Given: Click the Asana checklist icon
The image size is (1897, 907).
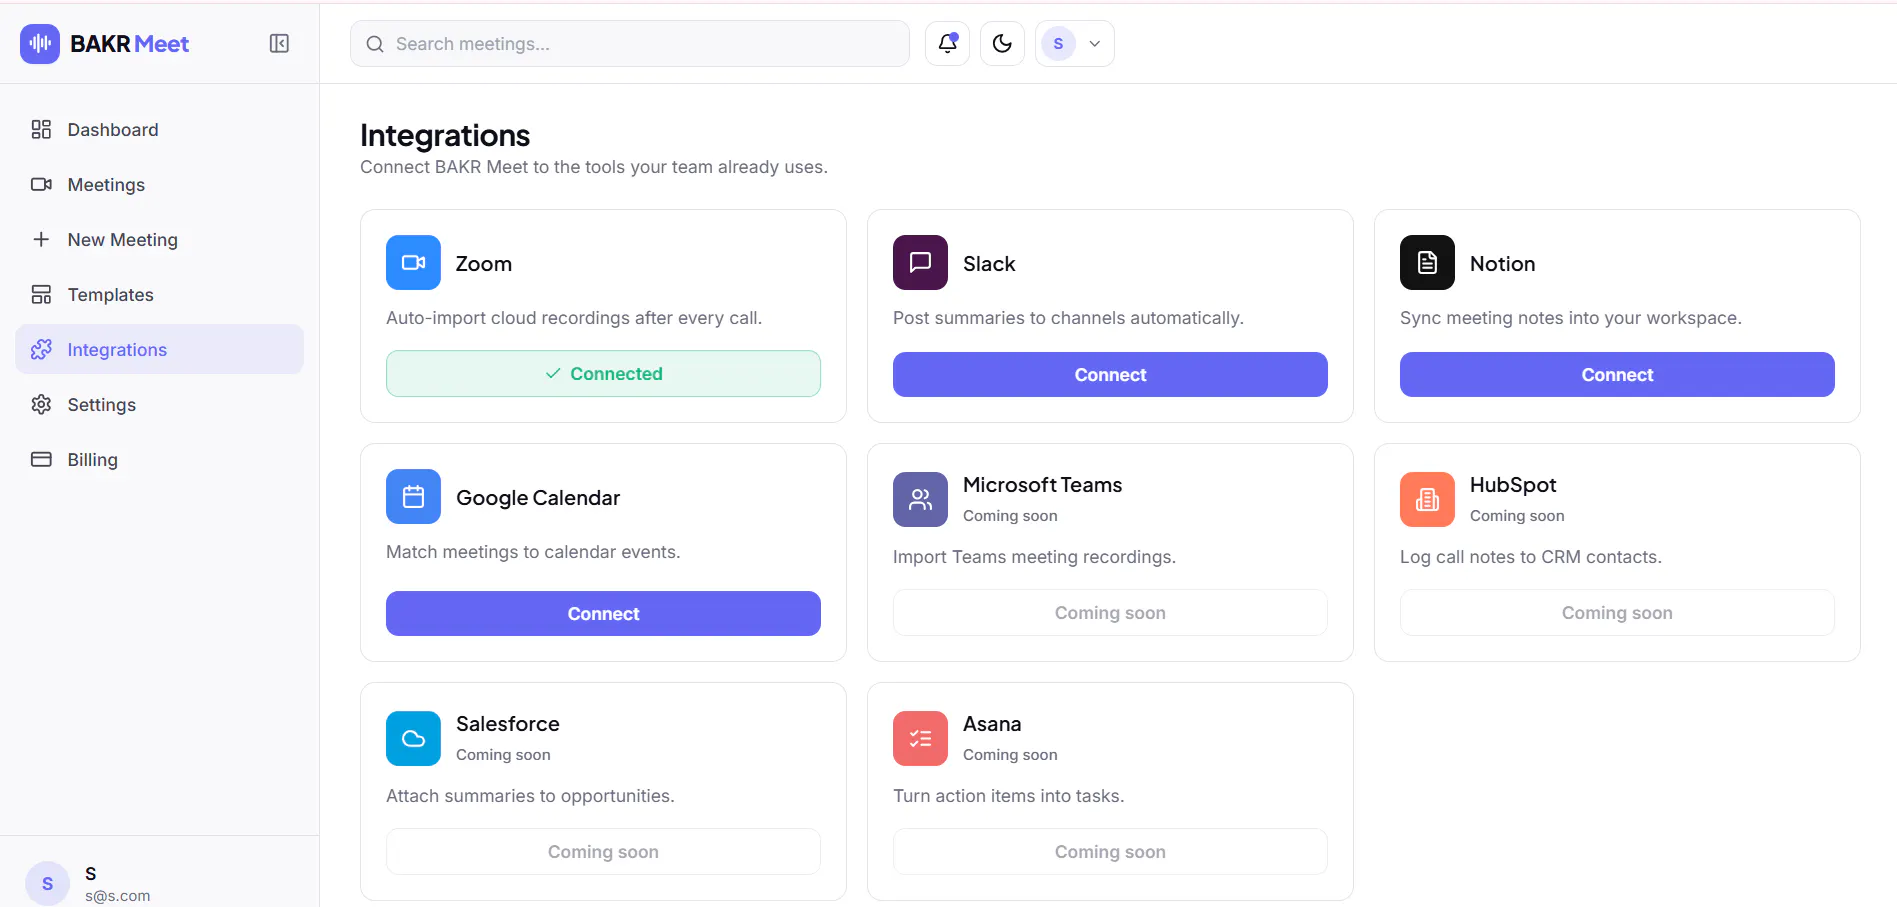Looking at the screenshot, I should [x=920, y=738].
